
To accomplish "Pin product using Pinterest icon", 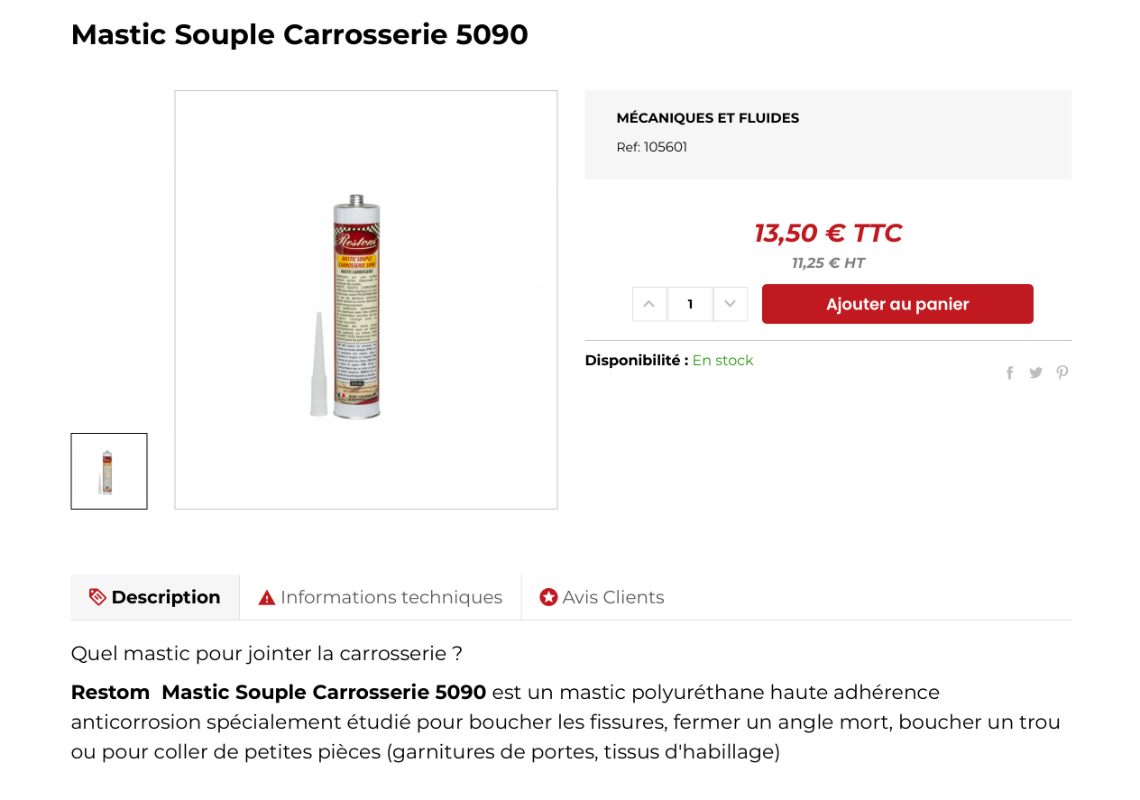I will 1062,373.
